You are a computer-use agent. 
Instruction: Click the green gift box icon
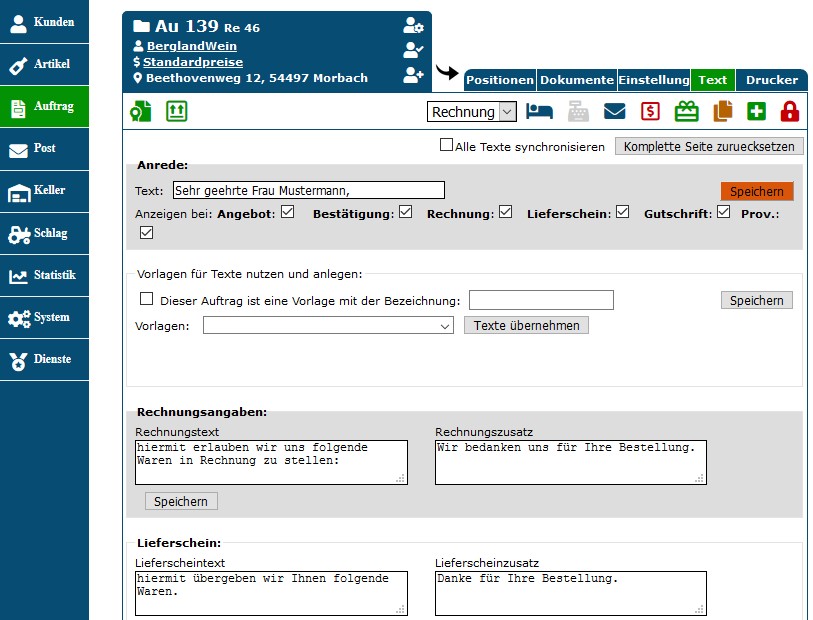[x=686, y=112]
